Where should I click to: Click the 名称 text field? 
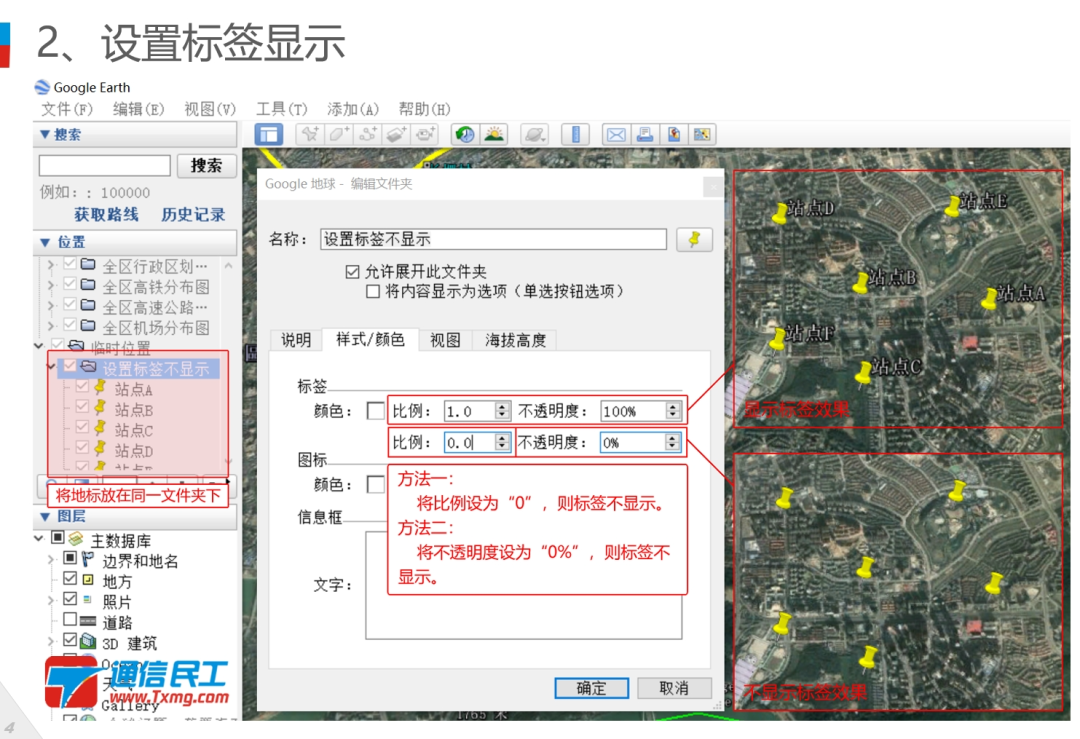pos(494,240)
